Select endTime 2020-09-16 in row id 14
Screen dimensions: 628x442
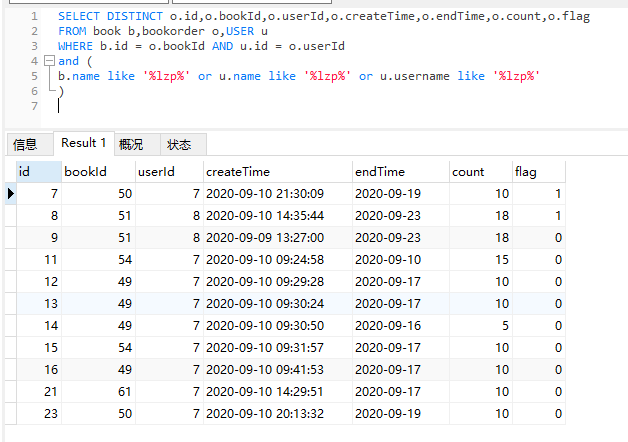(401, 326)
